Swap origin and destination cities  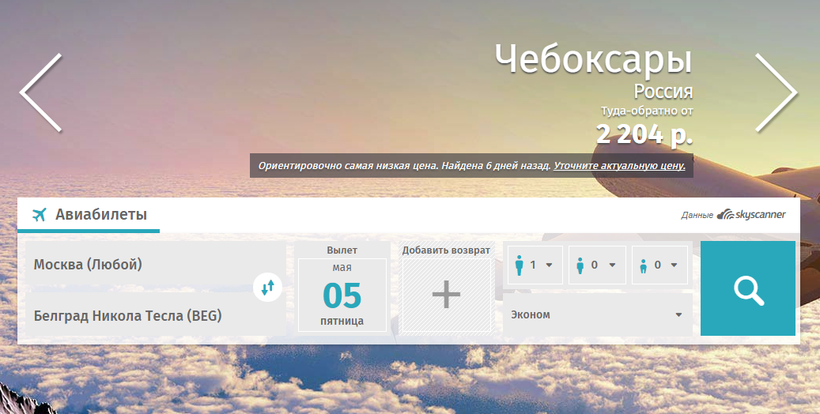pyautogui.click(x=268, y=288)
